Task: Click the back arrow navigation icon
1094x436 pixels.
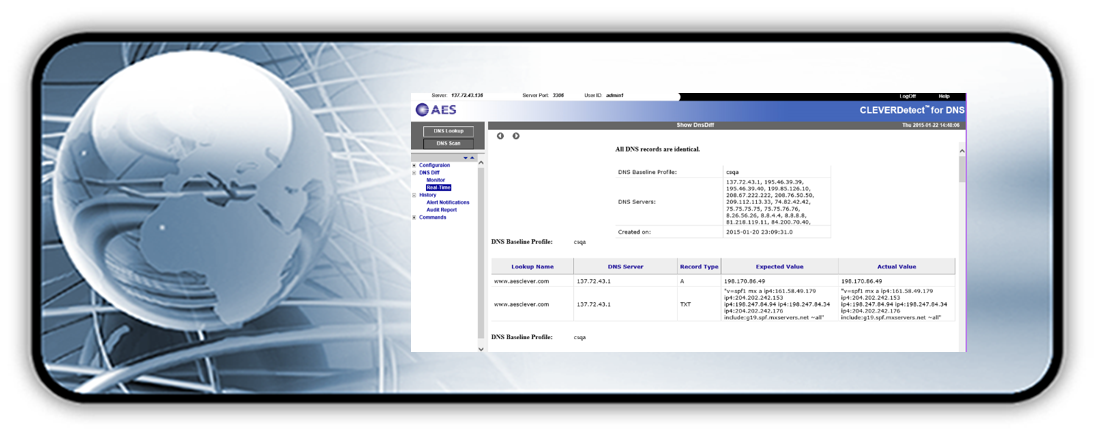Action: [x=500, y=136]
